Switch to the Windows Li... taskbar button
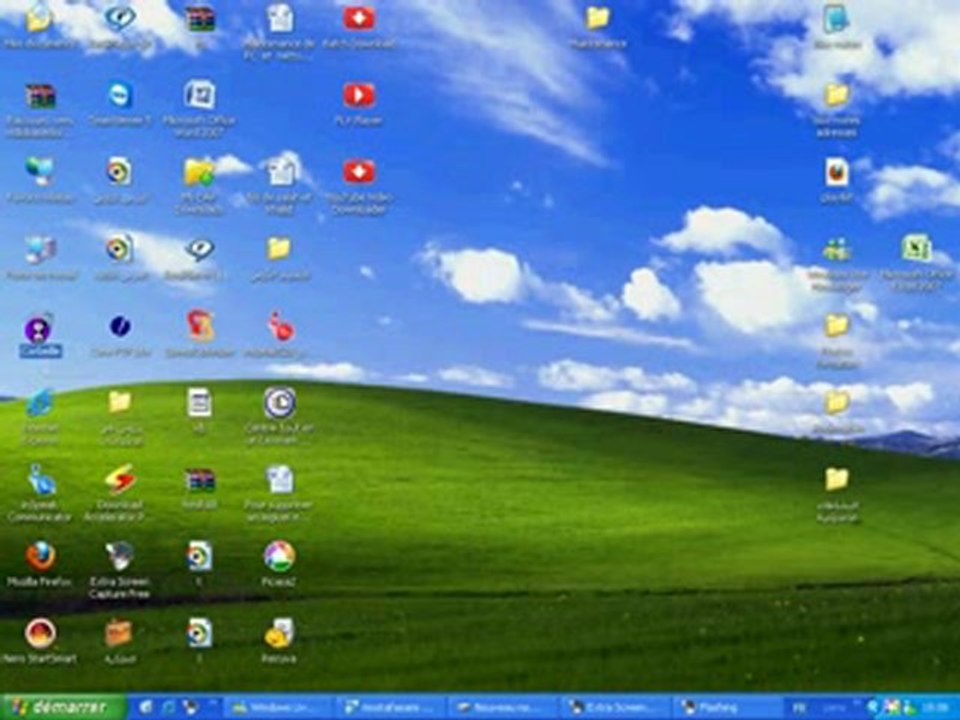 tap(278, 708)
